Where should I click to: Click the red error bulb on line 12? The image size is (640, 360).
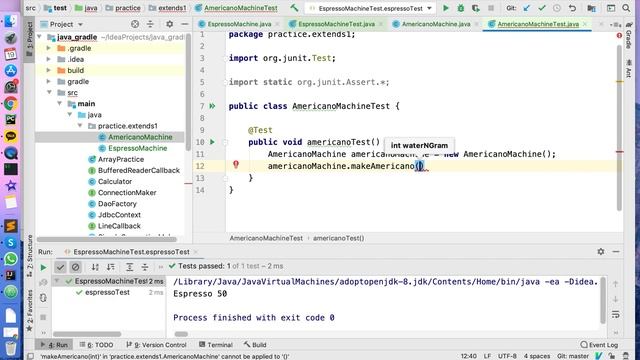[236, 164]
